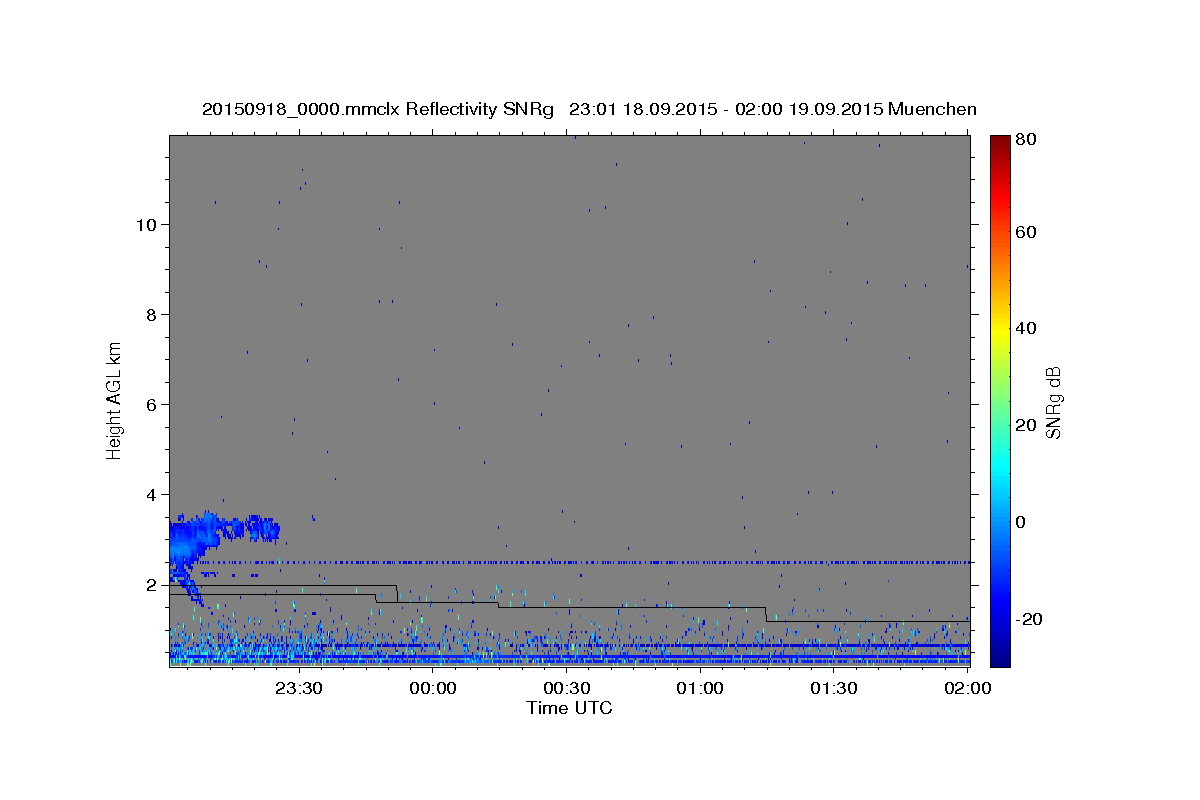The width and height of the screenshot is (1200, 800).
Task: Click the colorbar value 80
Action: (x=1025, y=140)
